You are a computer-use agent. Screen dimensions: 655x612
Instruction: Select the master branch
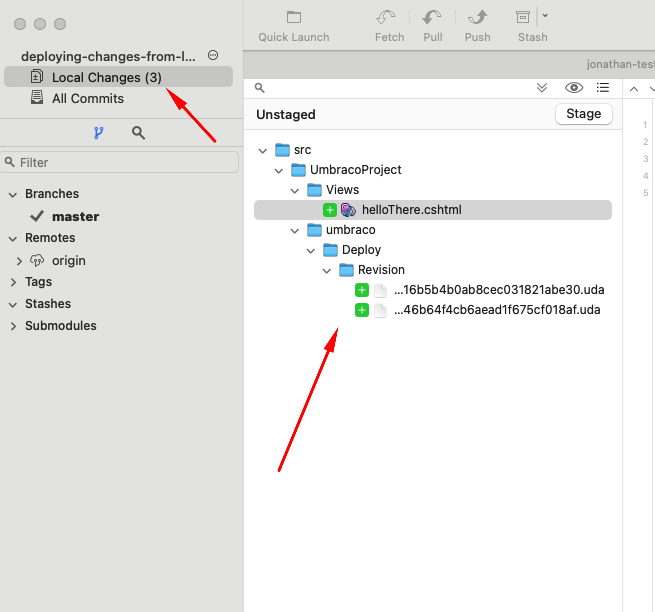click(75, 216)
